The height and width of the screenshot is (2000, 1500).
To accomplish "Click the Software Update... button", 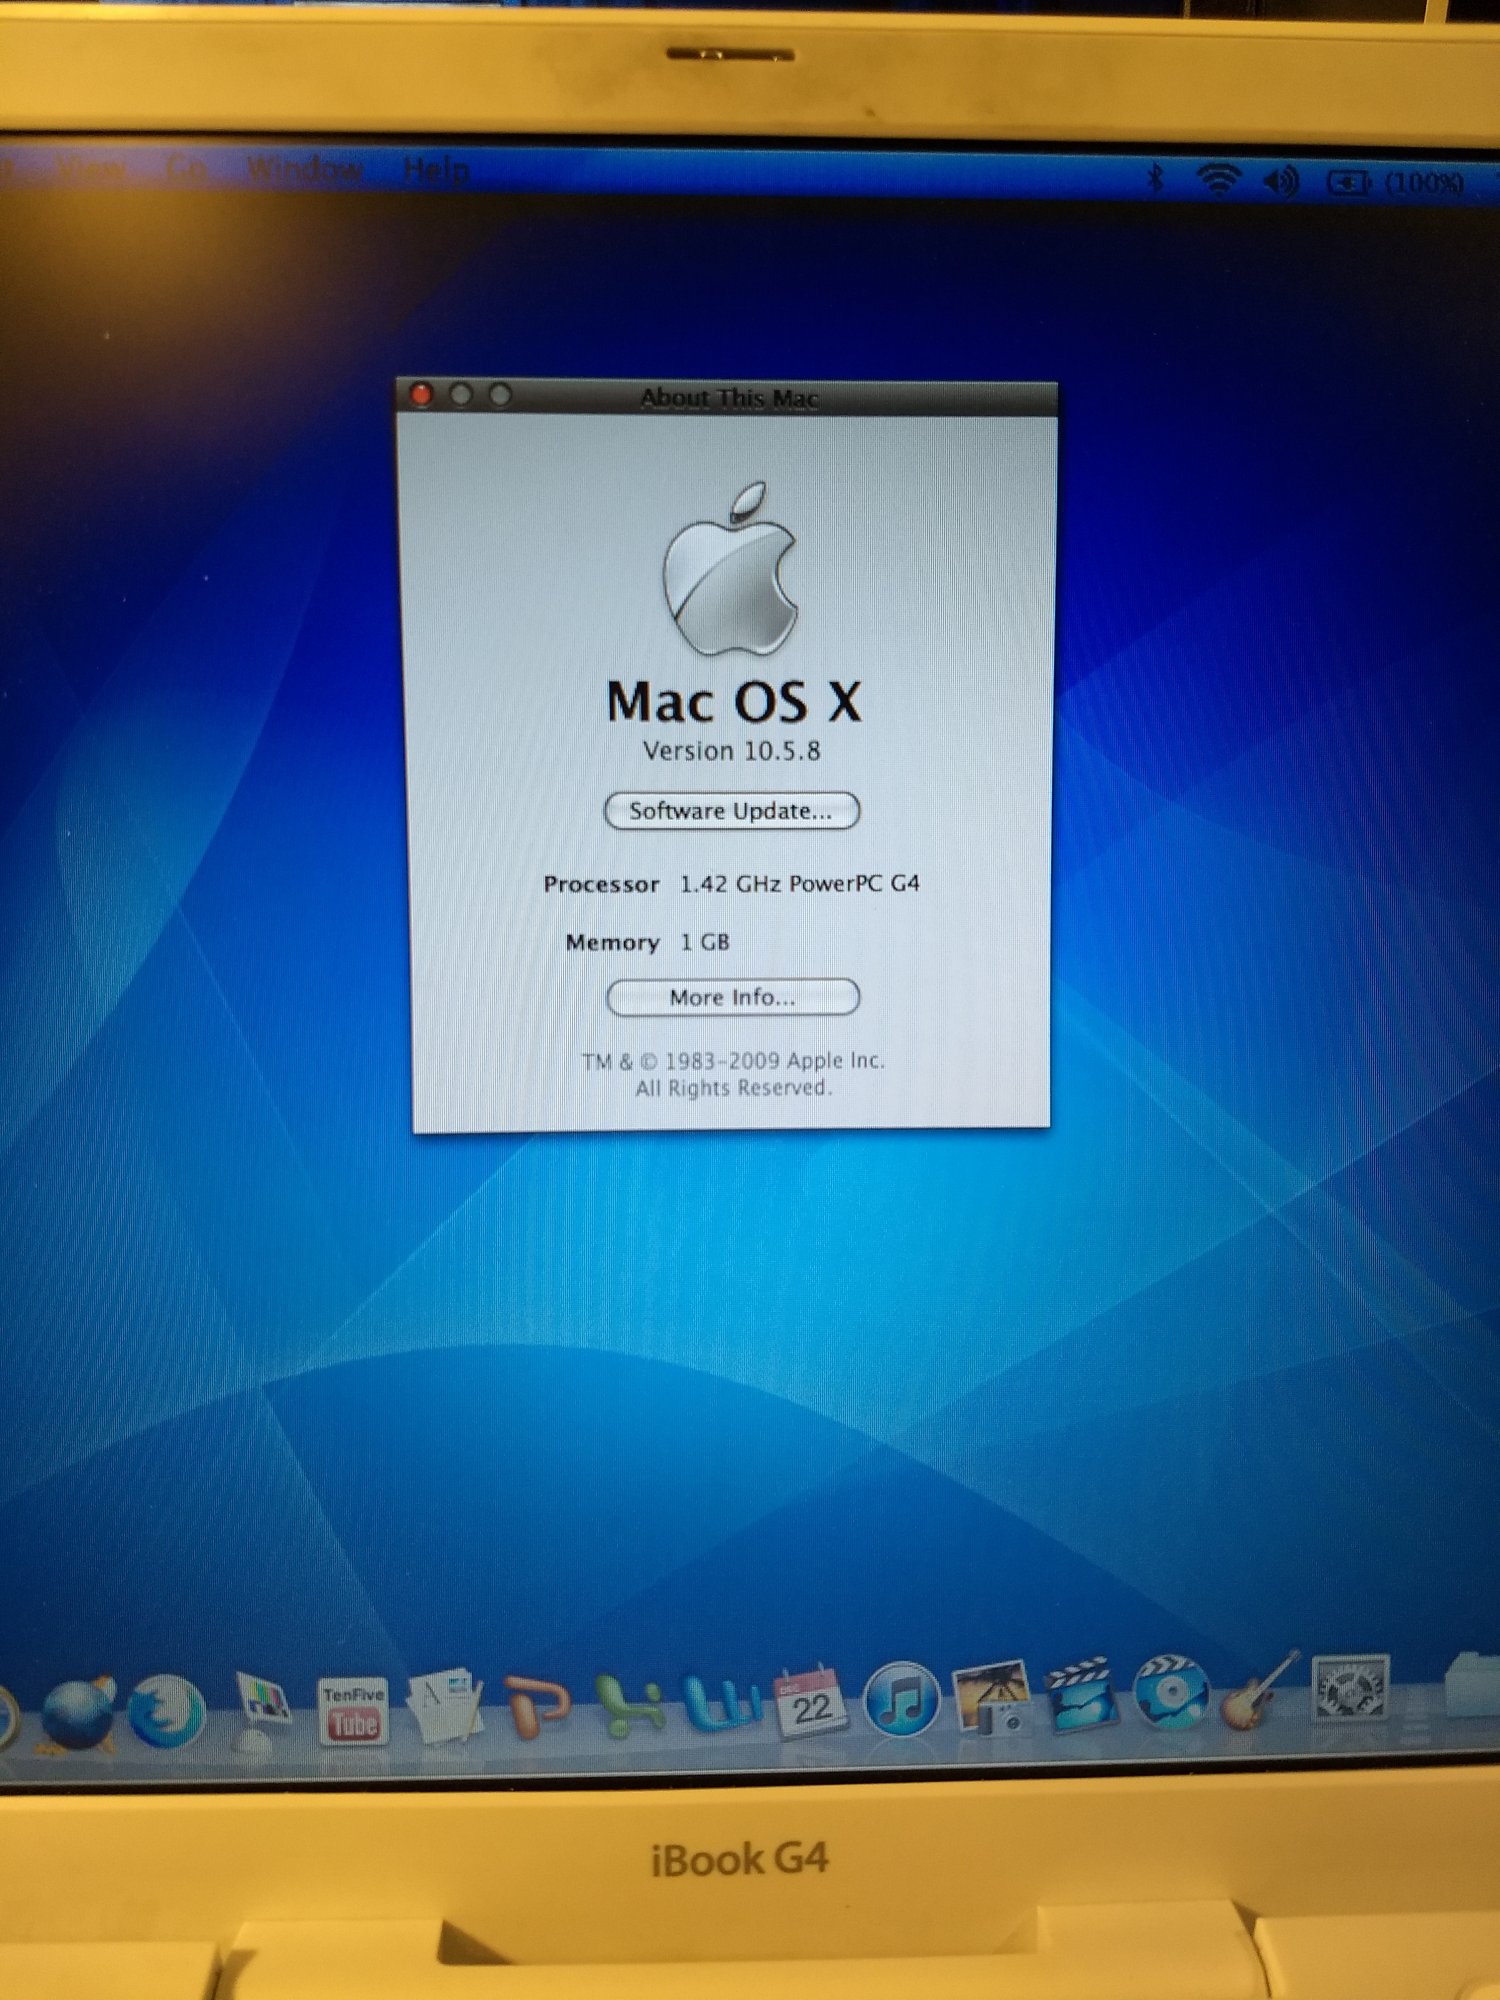I will [732, 810].
